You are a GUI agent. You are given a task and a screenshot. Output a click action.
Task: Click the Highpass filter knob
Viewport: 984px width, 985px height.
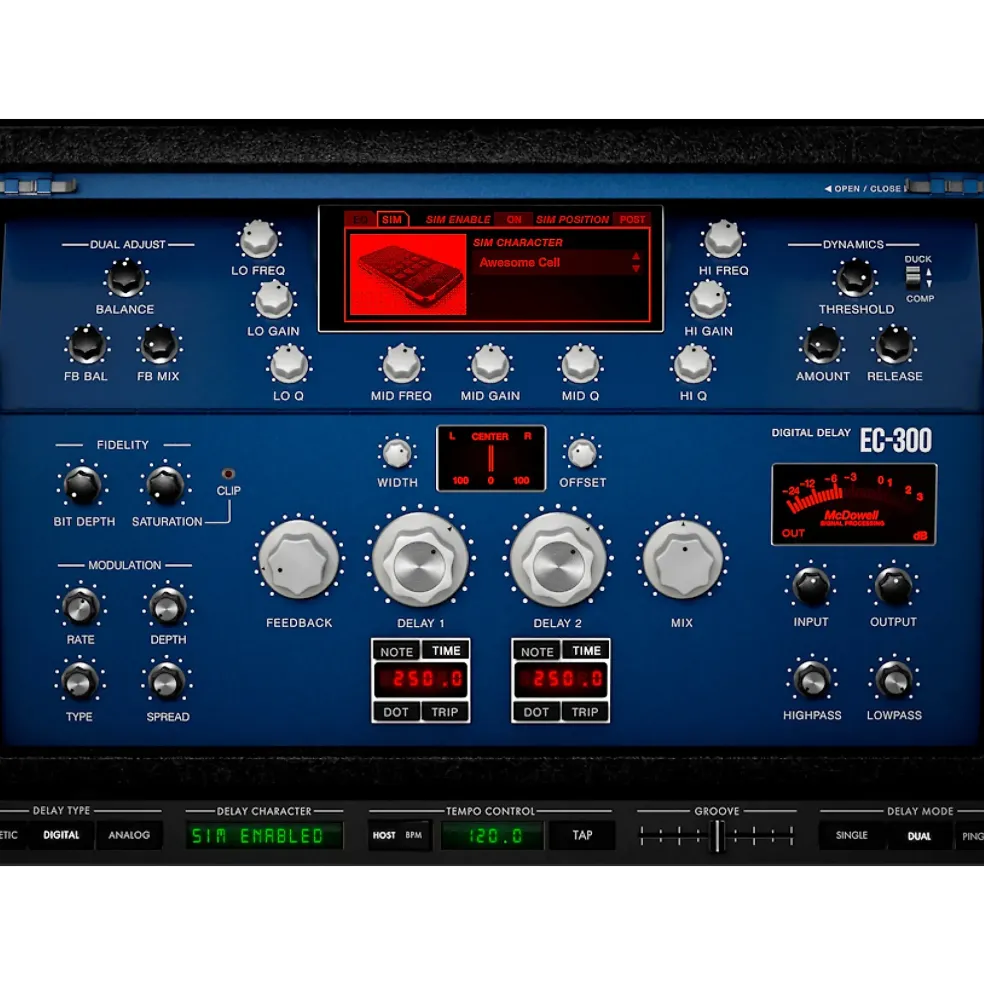811,680
